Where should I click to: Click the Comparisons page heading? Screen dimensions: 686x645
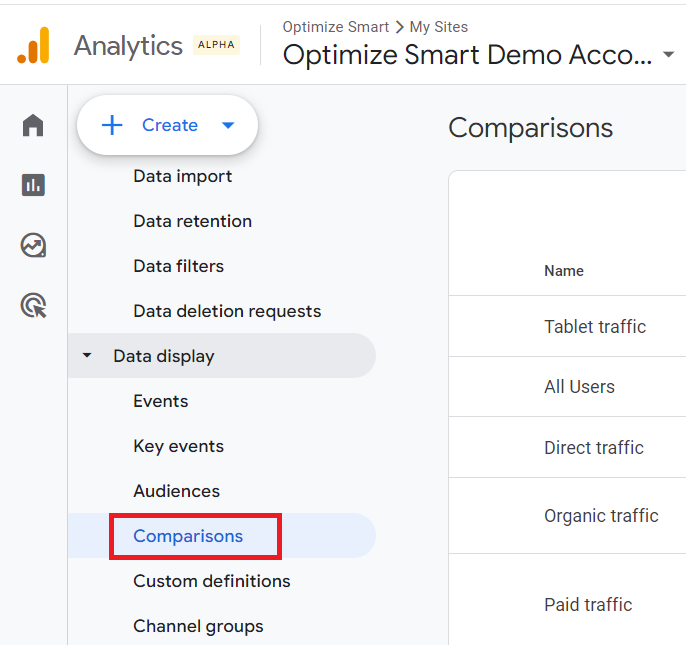[530, 128]
